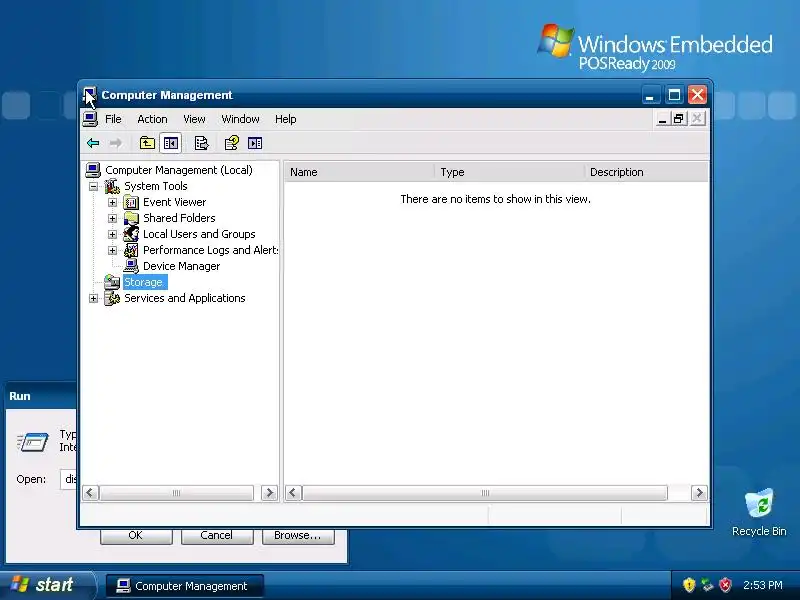
Task: Click the Type column header
Action: coord(509,172)
